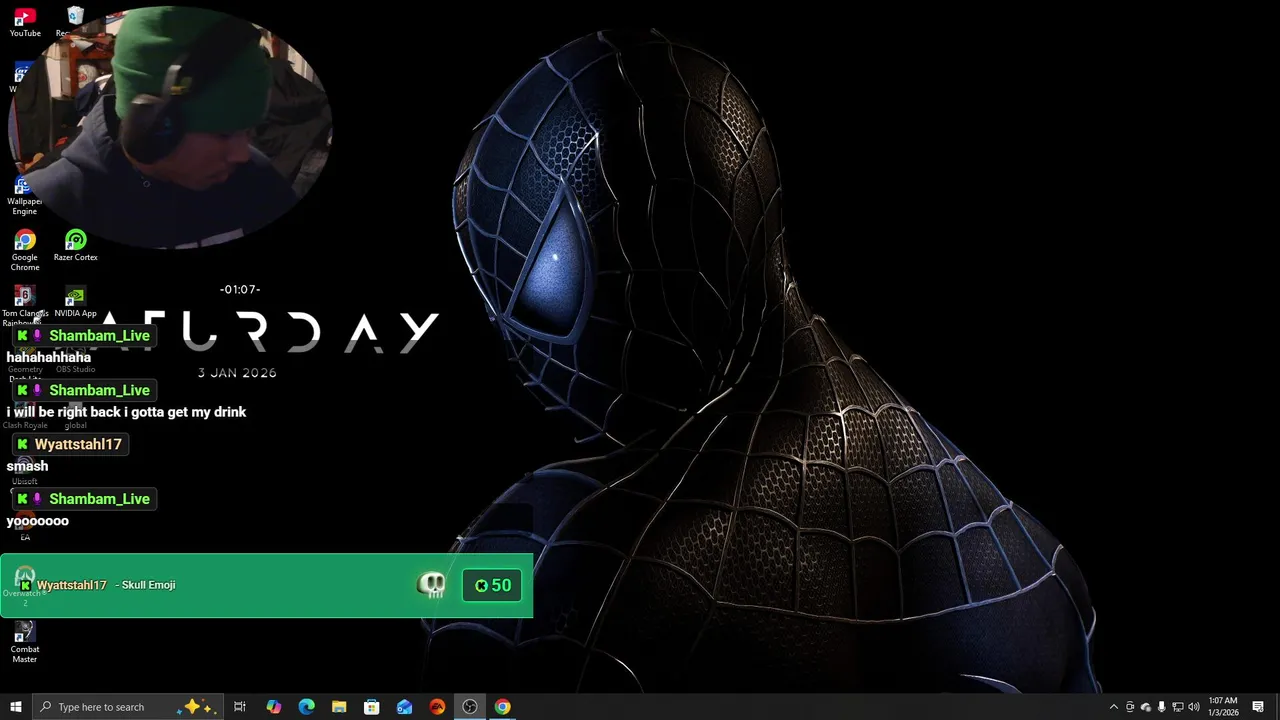Open the OneDrive tray icon
This screenshot has height=720, width=1280.
click(1146, 707)
